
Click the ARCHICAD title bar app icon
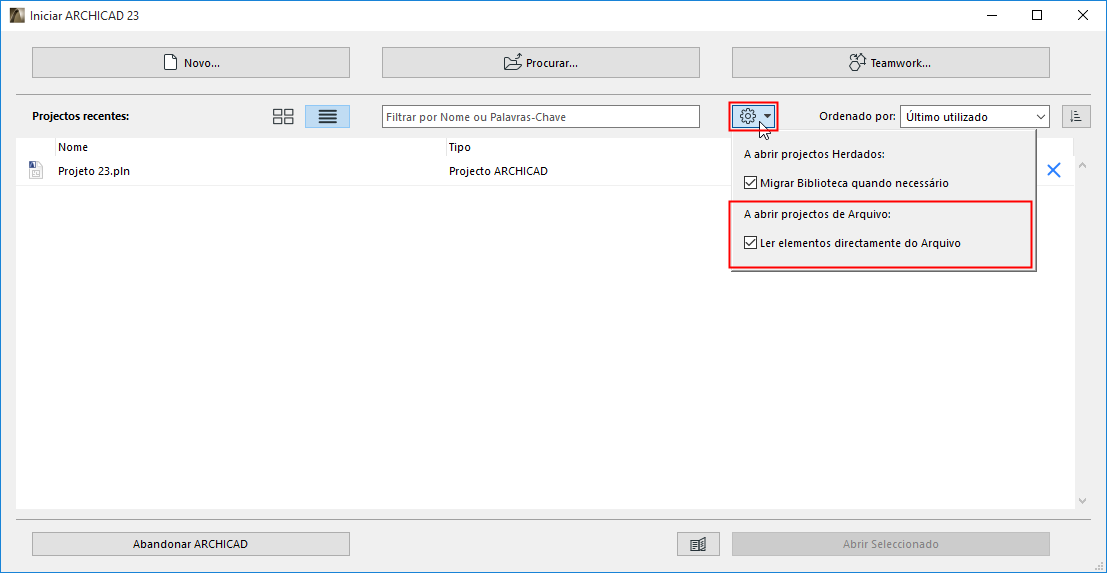pos(17,16)
